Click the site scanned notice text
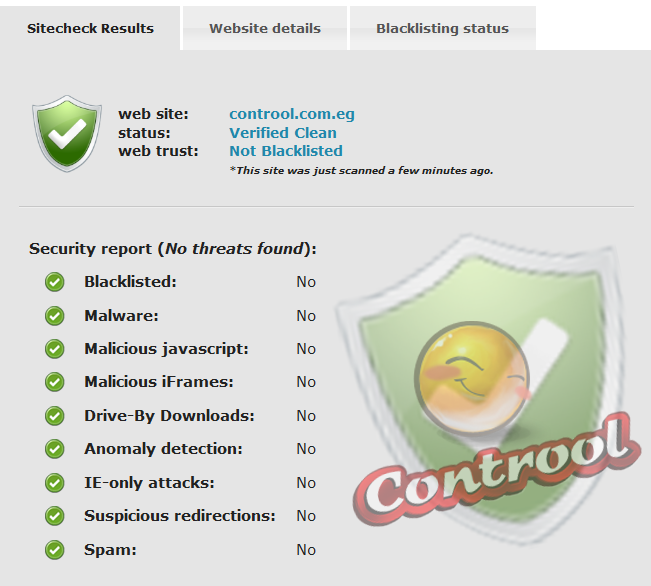Screen dimensions: 651x586 pos(361,170)
